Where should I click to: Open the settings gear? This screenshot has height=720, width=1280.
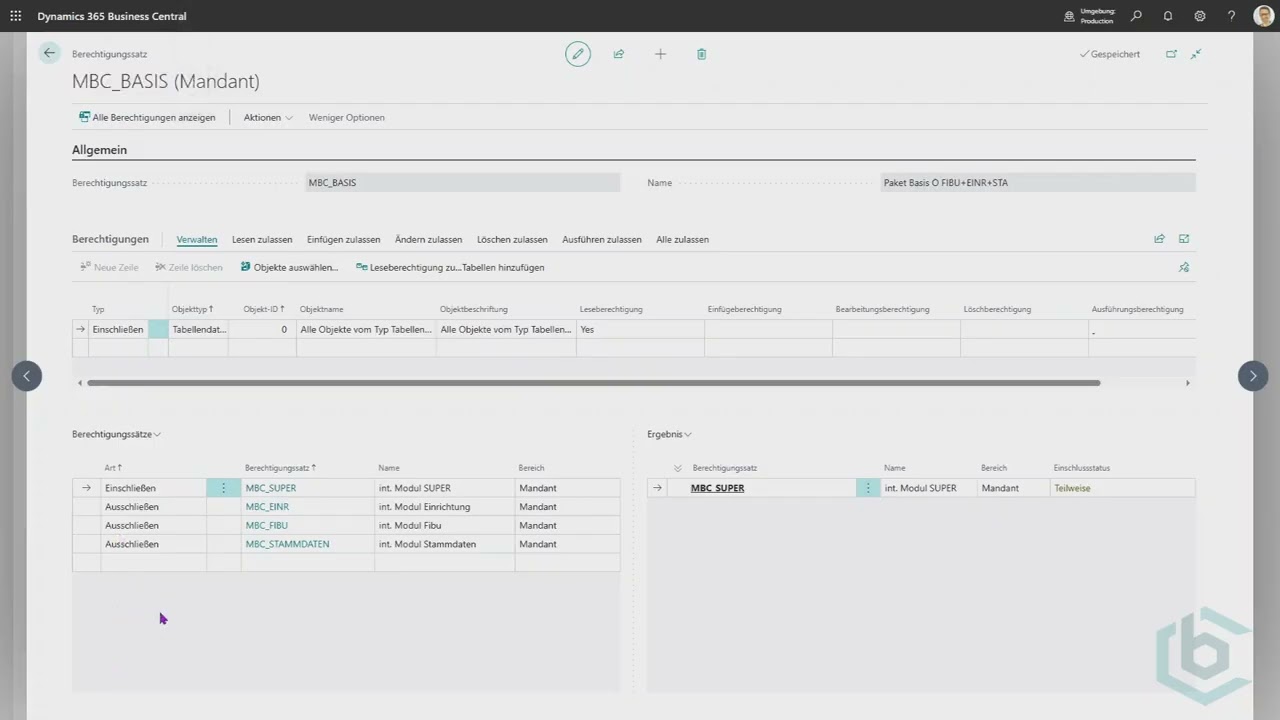(1200, 16)
